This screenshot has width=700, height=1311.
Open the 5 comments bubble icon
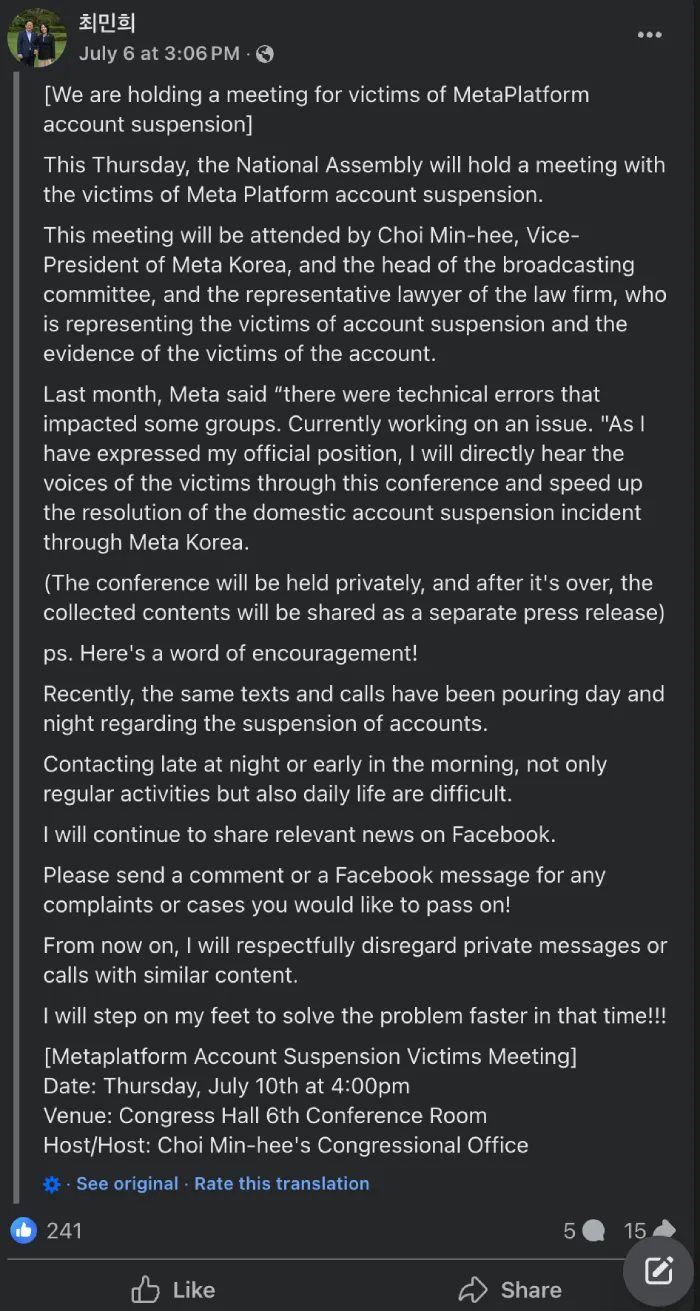click(593, 1231)
